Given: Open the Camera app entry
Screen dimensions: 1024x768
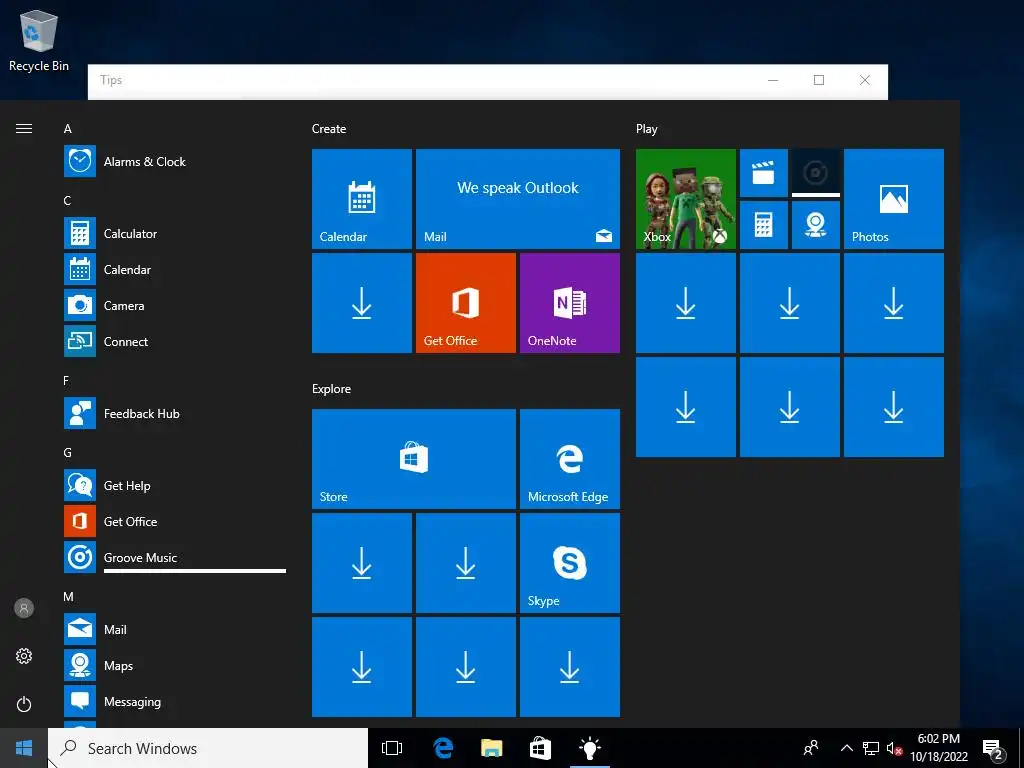Looking at the screenshot, I should click(x=174, y=306).
